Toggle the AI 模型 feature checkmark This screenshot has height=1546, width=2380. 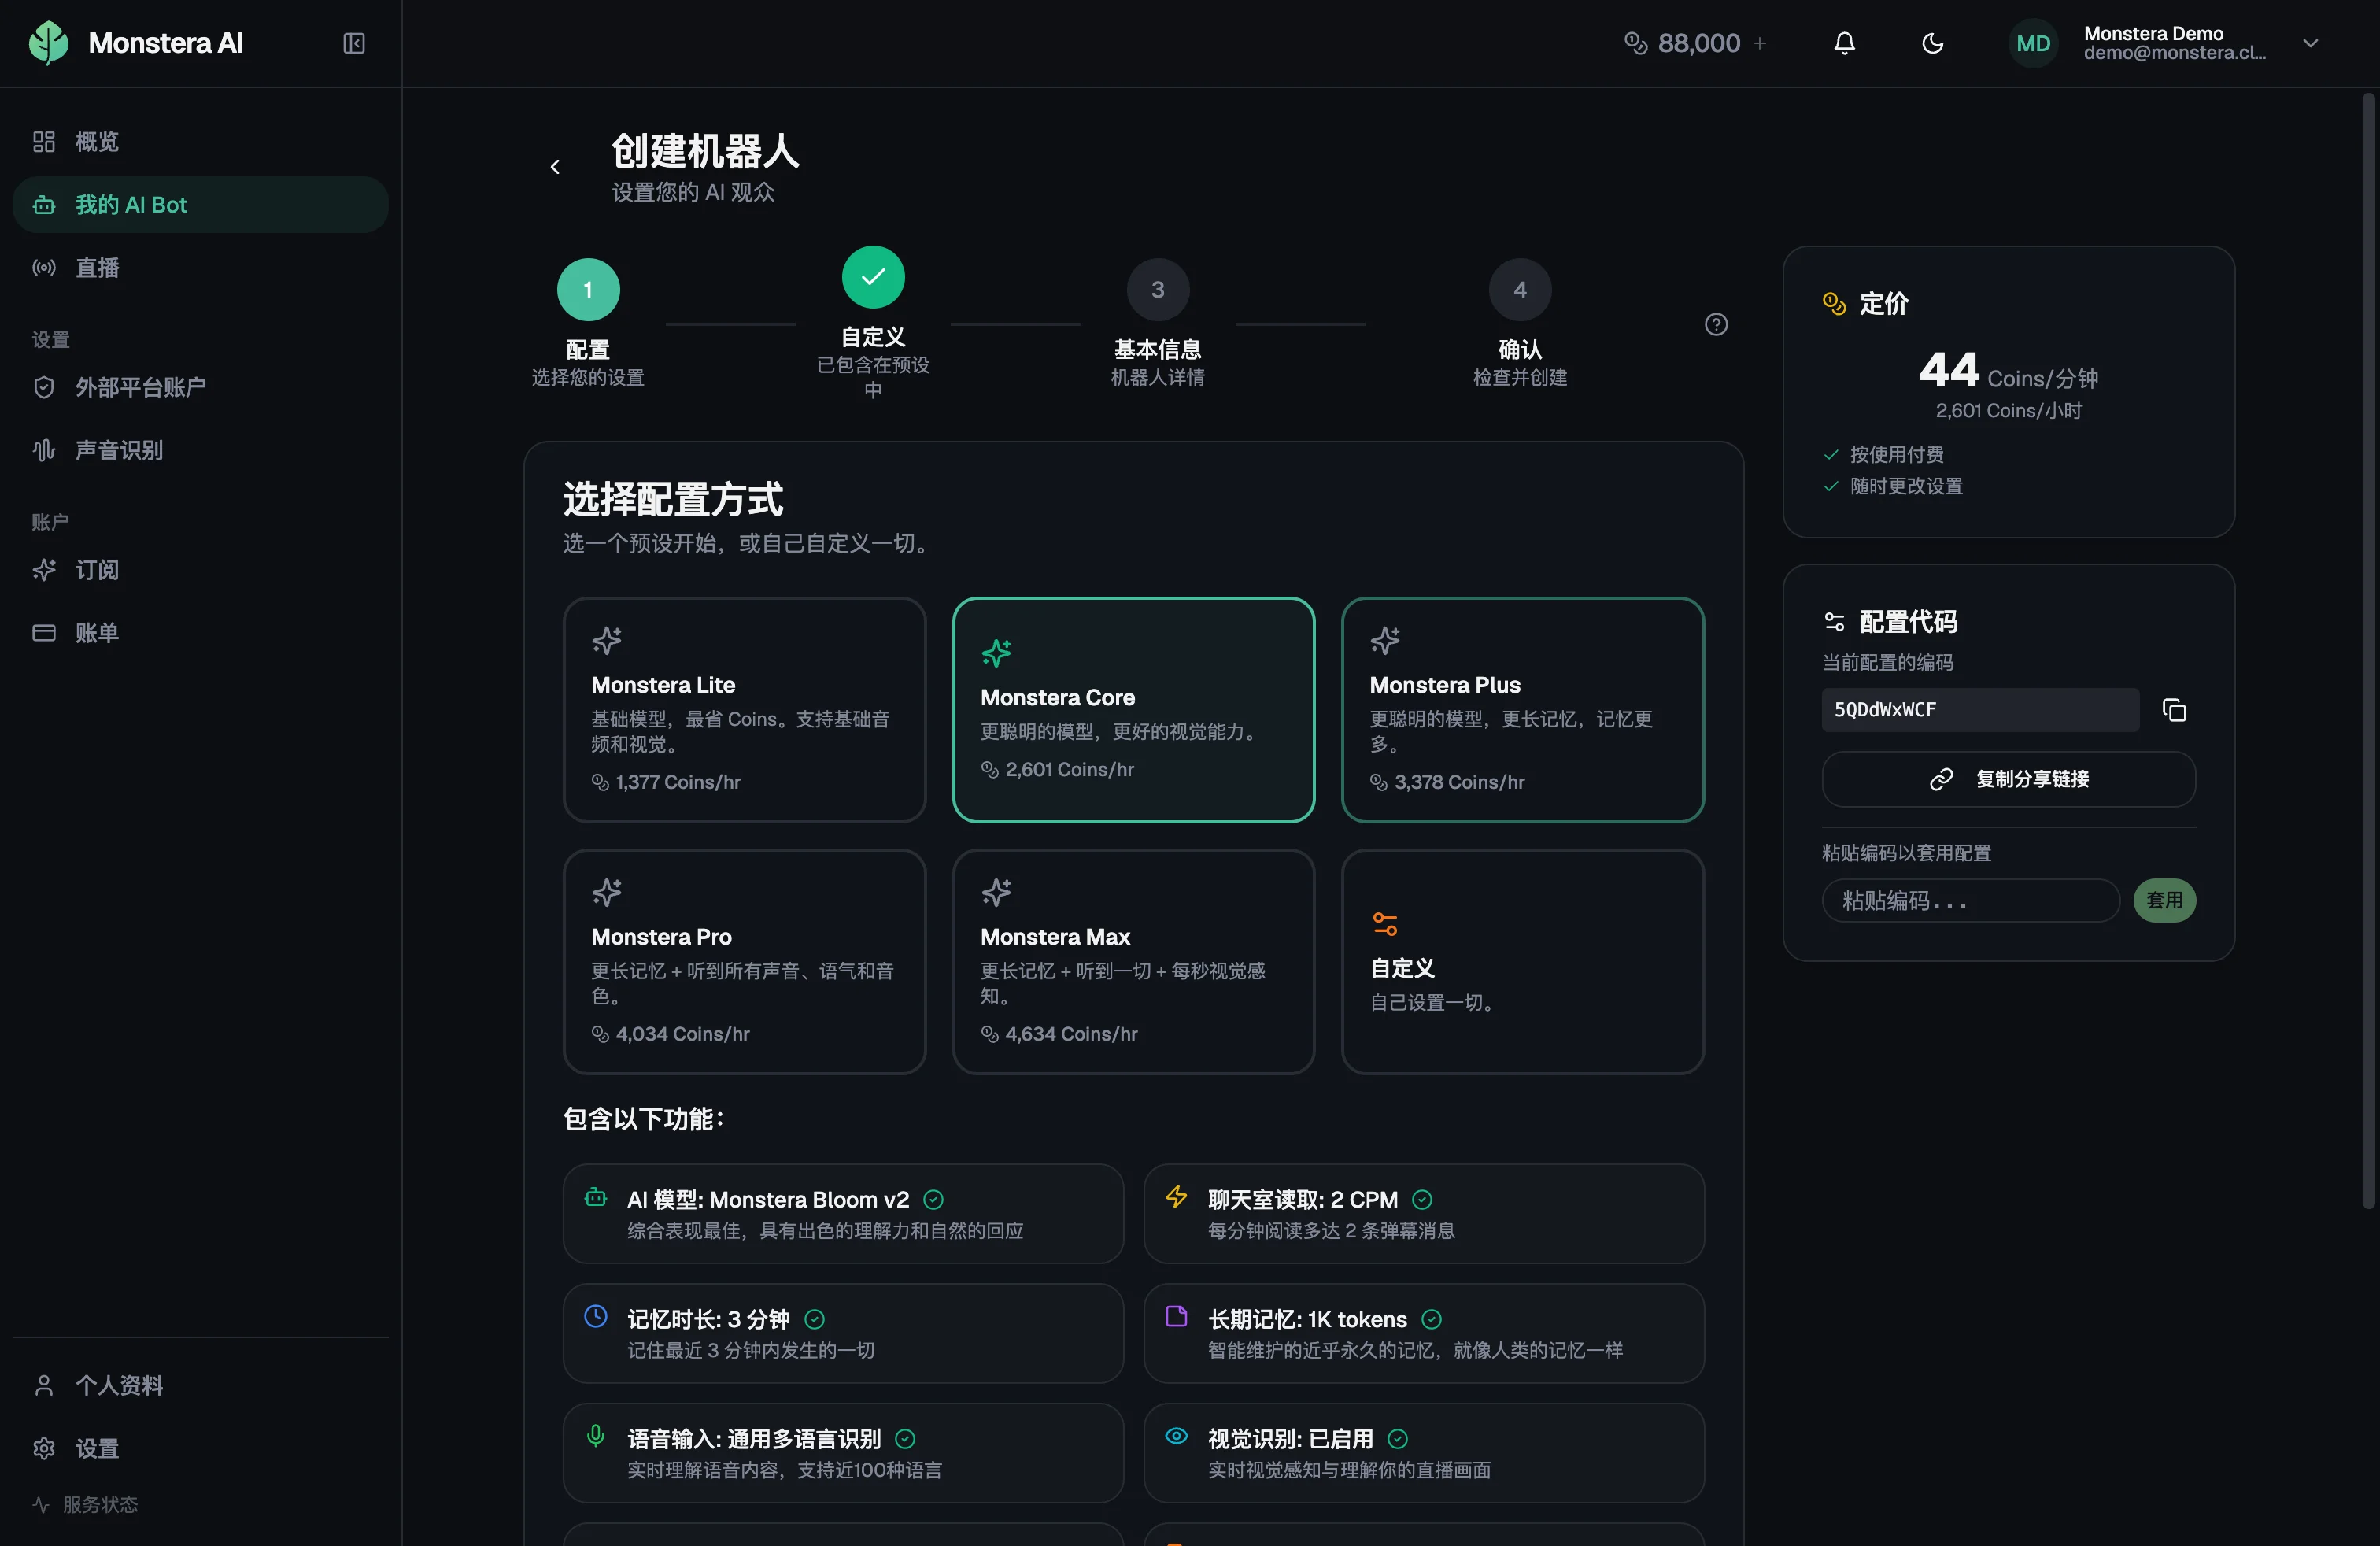[x=933, y=1199]
